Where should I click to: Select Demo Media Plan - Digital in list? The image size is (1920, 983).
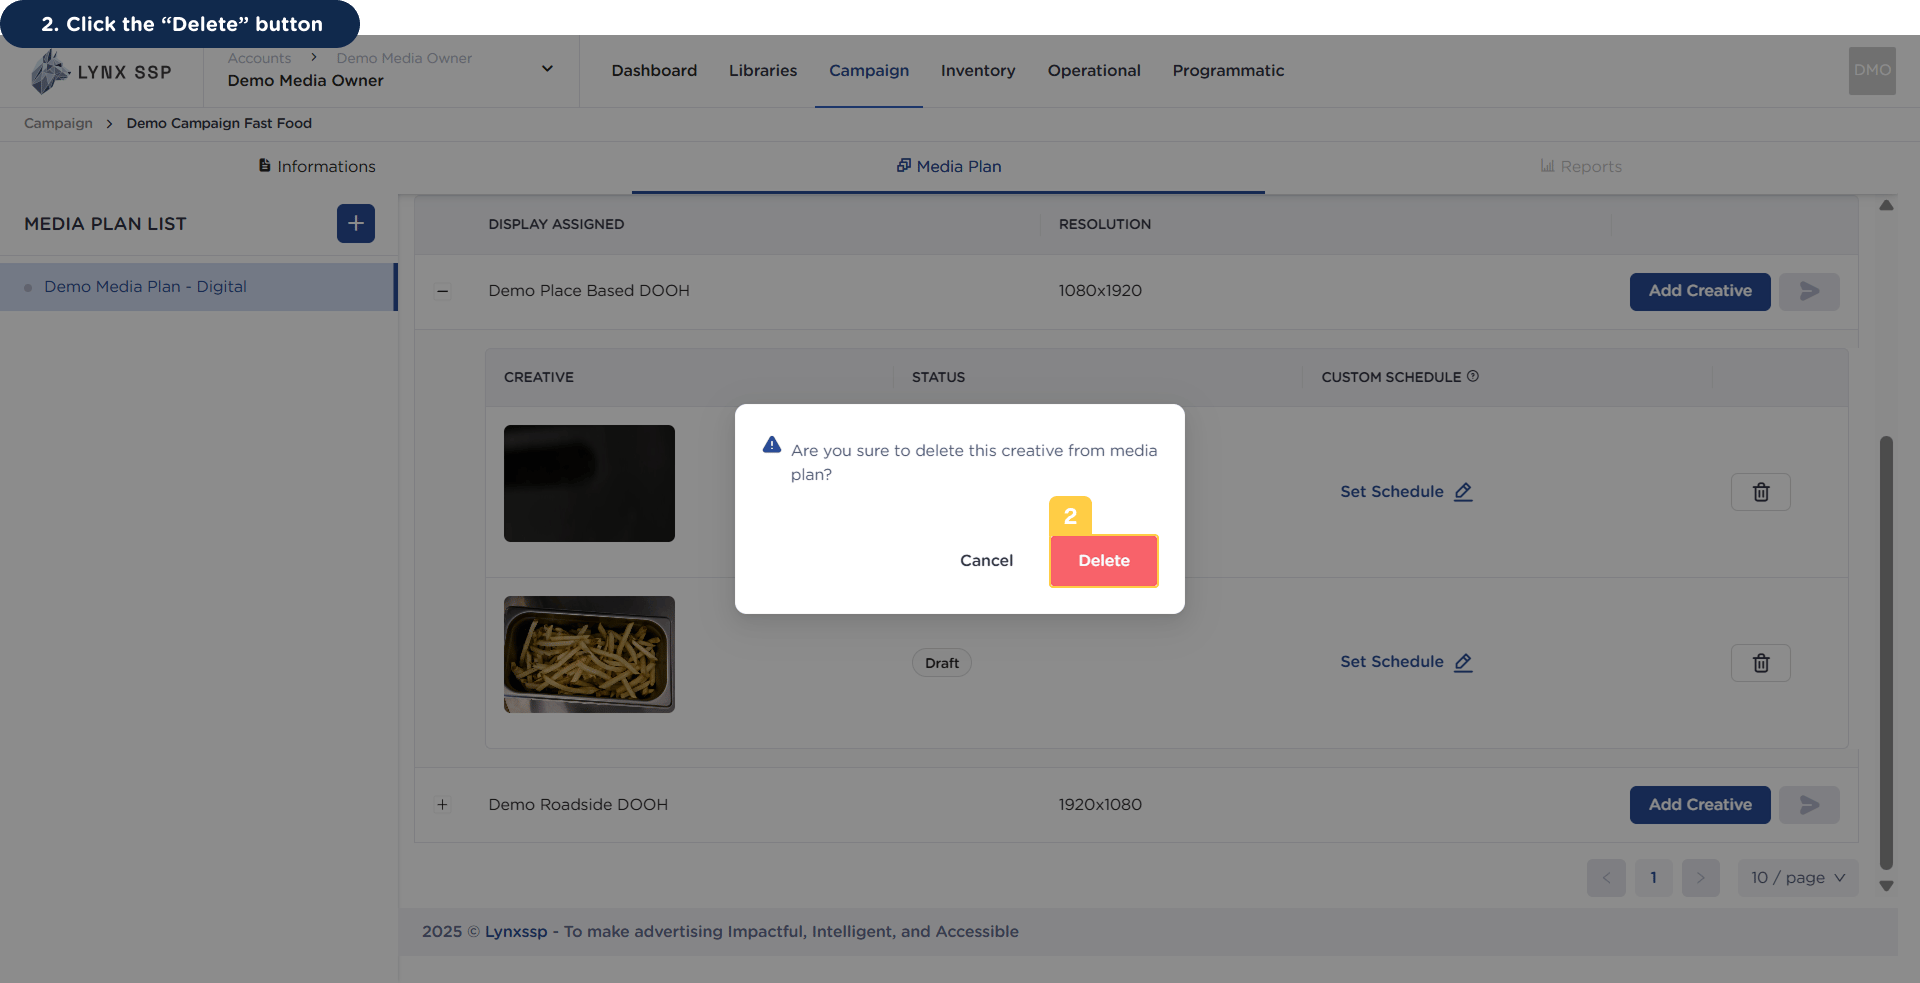click(198, 287)
